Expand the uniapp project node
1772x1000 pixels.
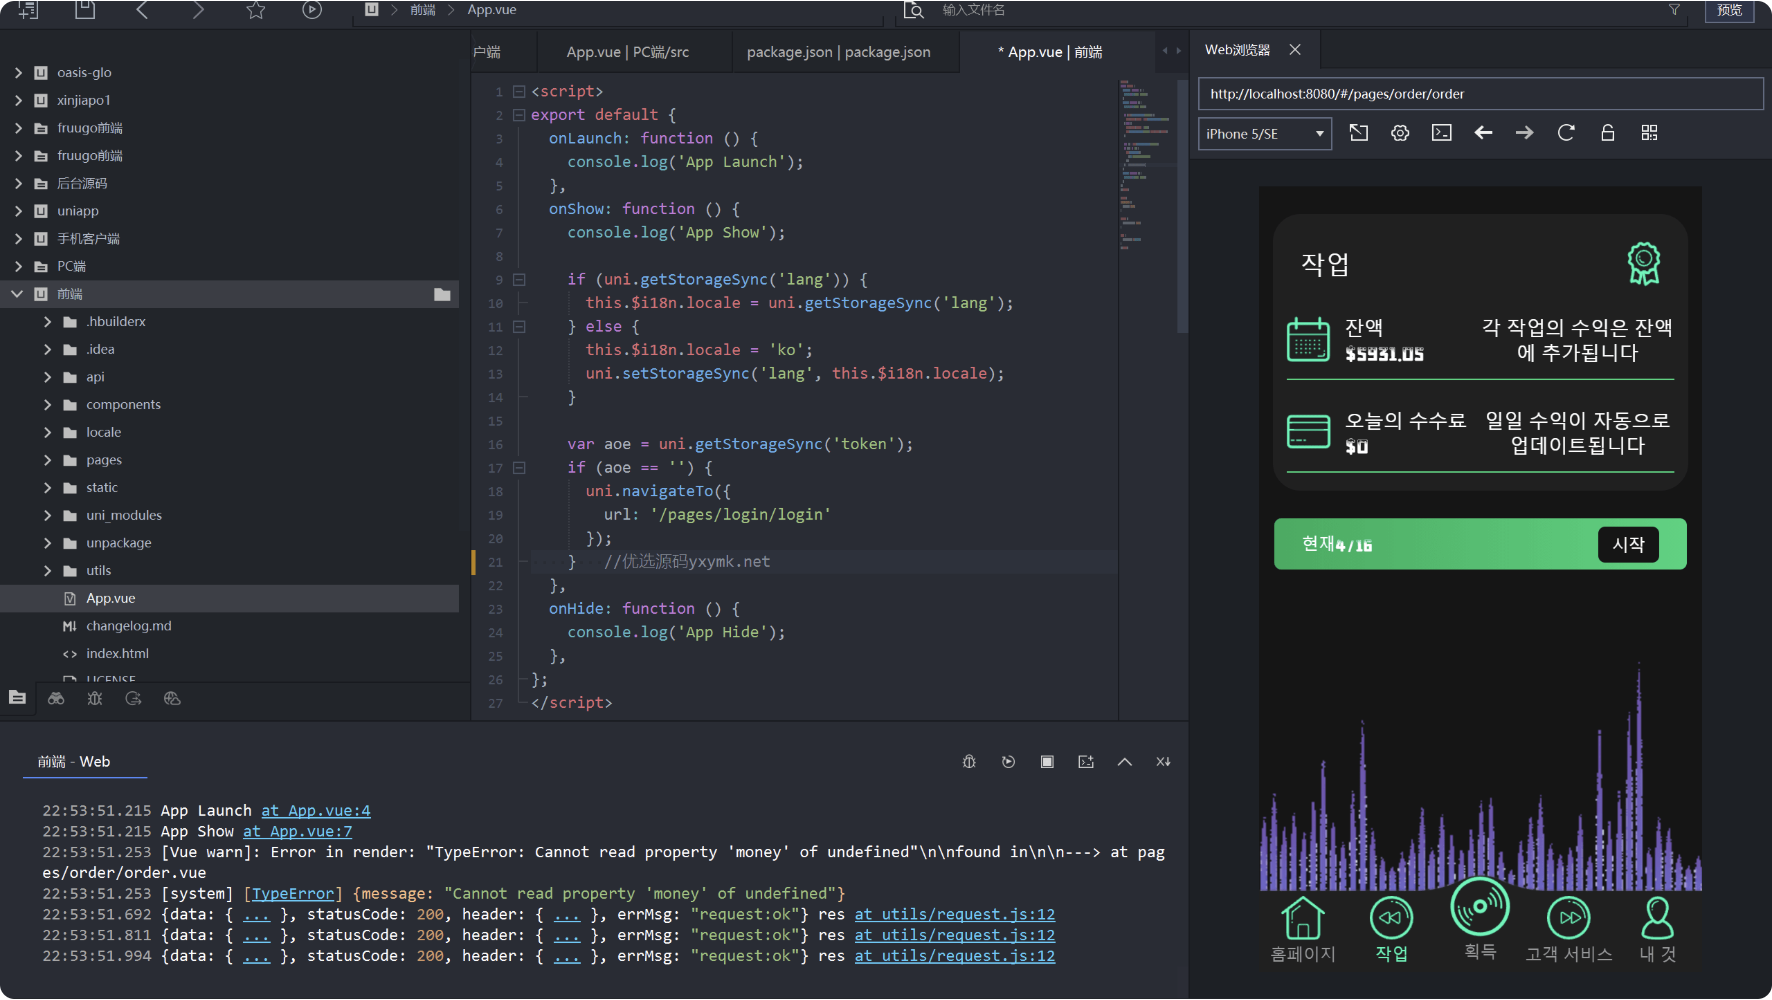[18, 211]
